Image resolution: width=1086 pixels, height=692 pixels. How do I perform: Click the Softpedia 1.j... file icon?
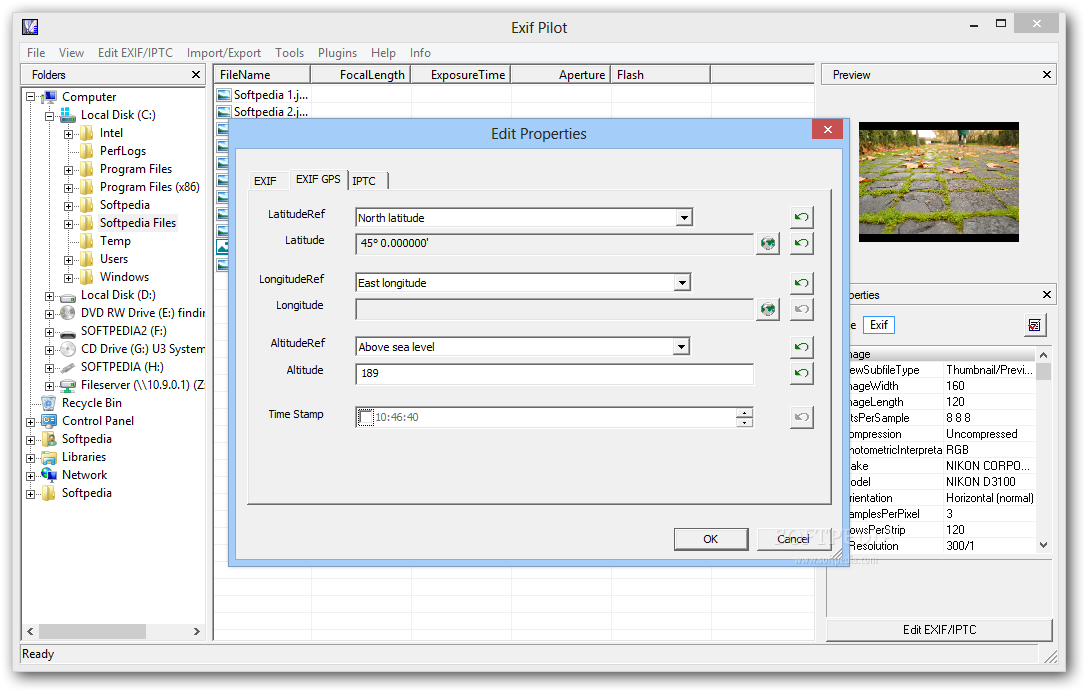pyautogui.click(x=224, y=95)
